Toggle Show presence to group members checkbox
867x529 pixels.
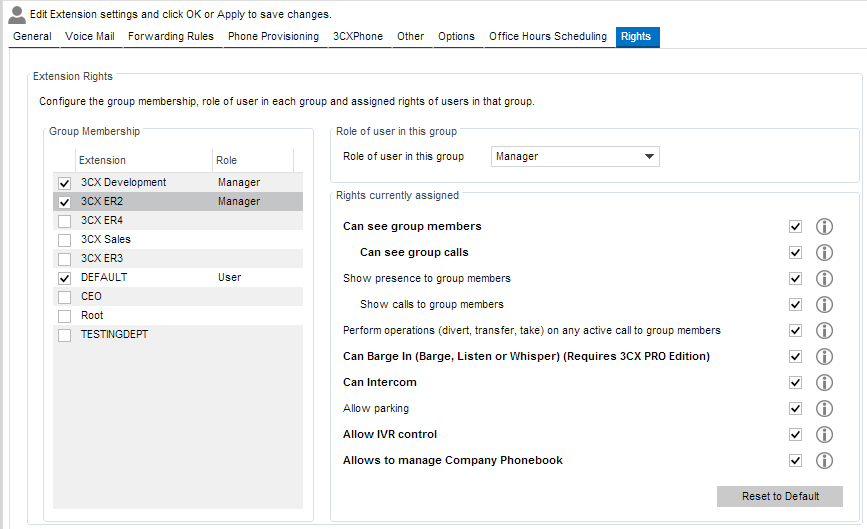(795, 279)
